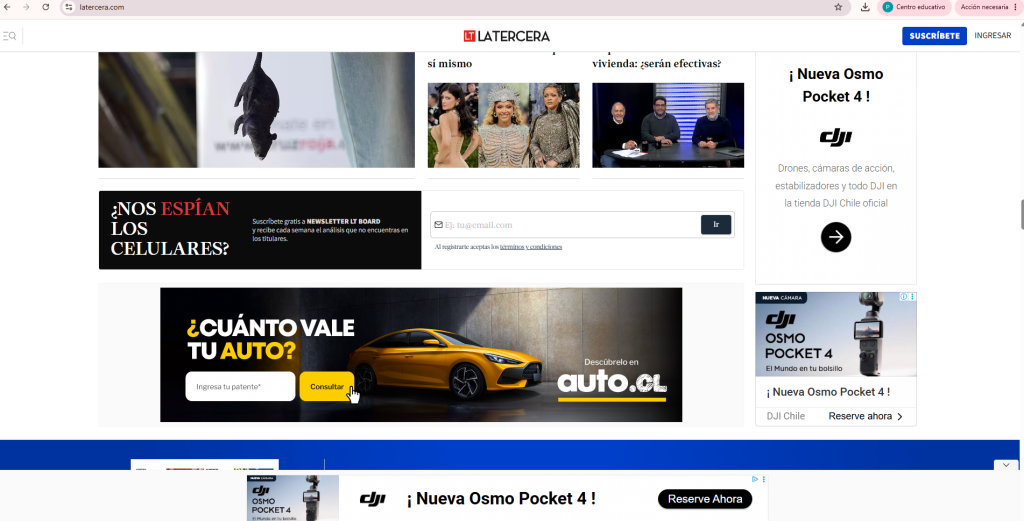
Task: Click the chevron next to Reserve ahora
Action: click(900, 417)
